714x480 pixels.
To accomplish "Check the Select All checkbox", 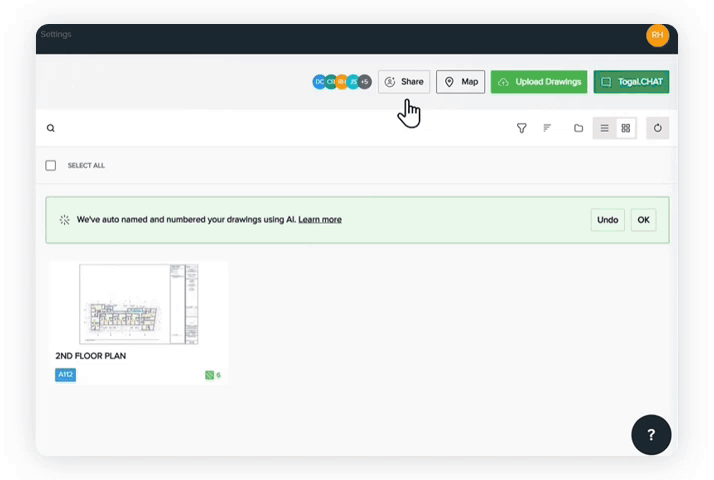I will point(51,165).
